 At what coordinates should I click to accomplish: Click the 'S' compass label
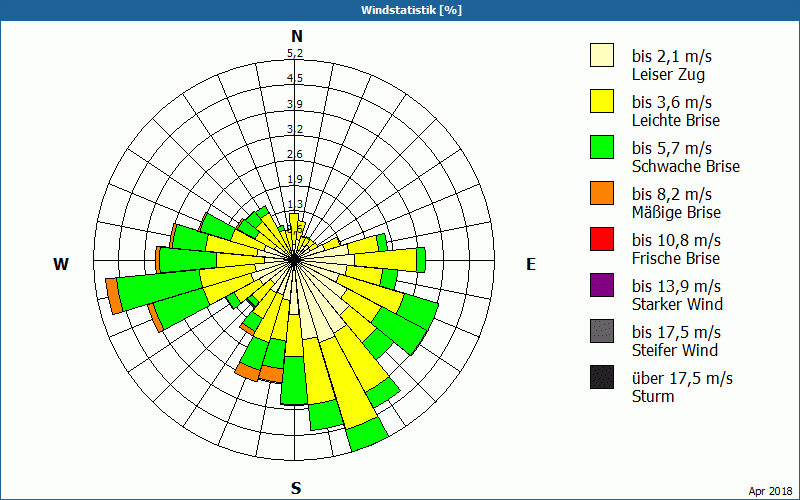click(296, 488)
